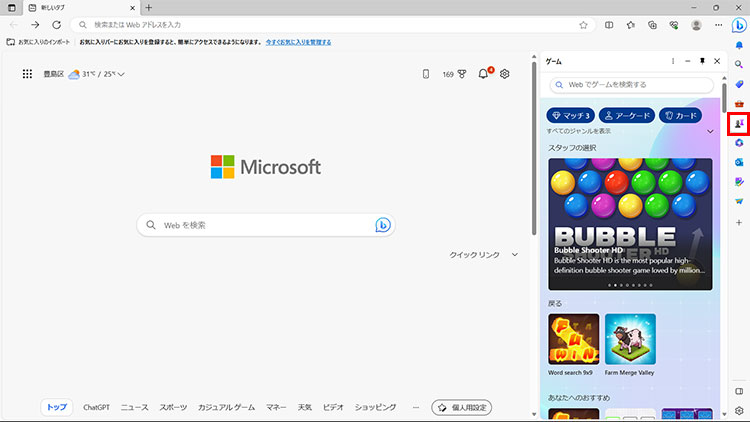Click the split screen icon in the toolbar
This screenshot has height=422, width=750.
point(611,25)
